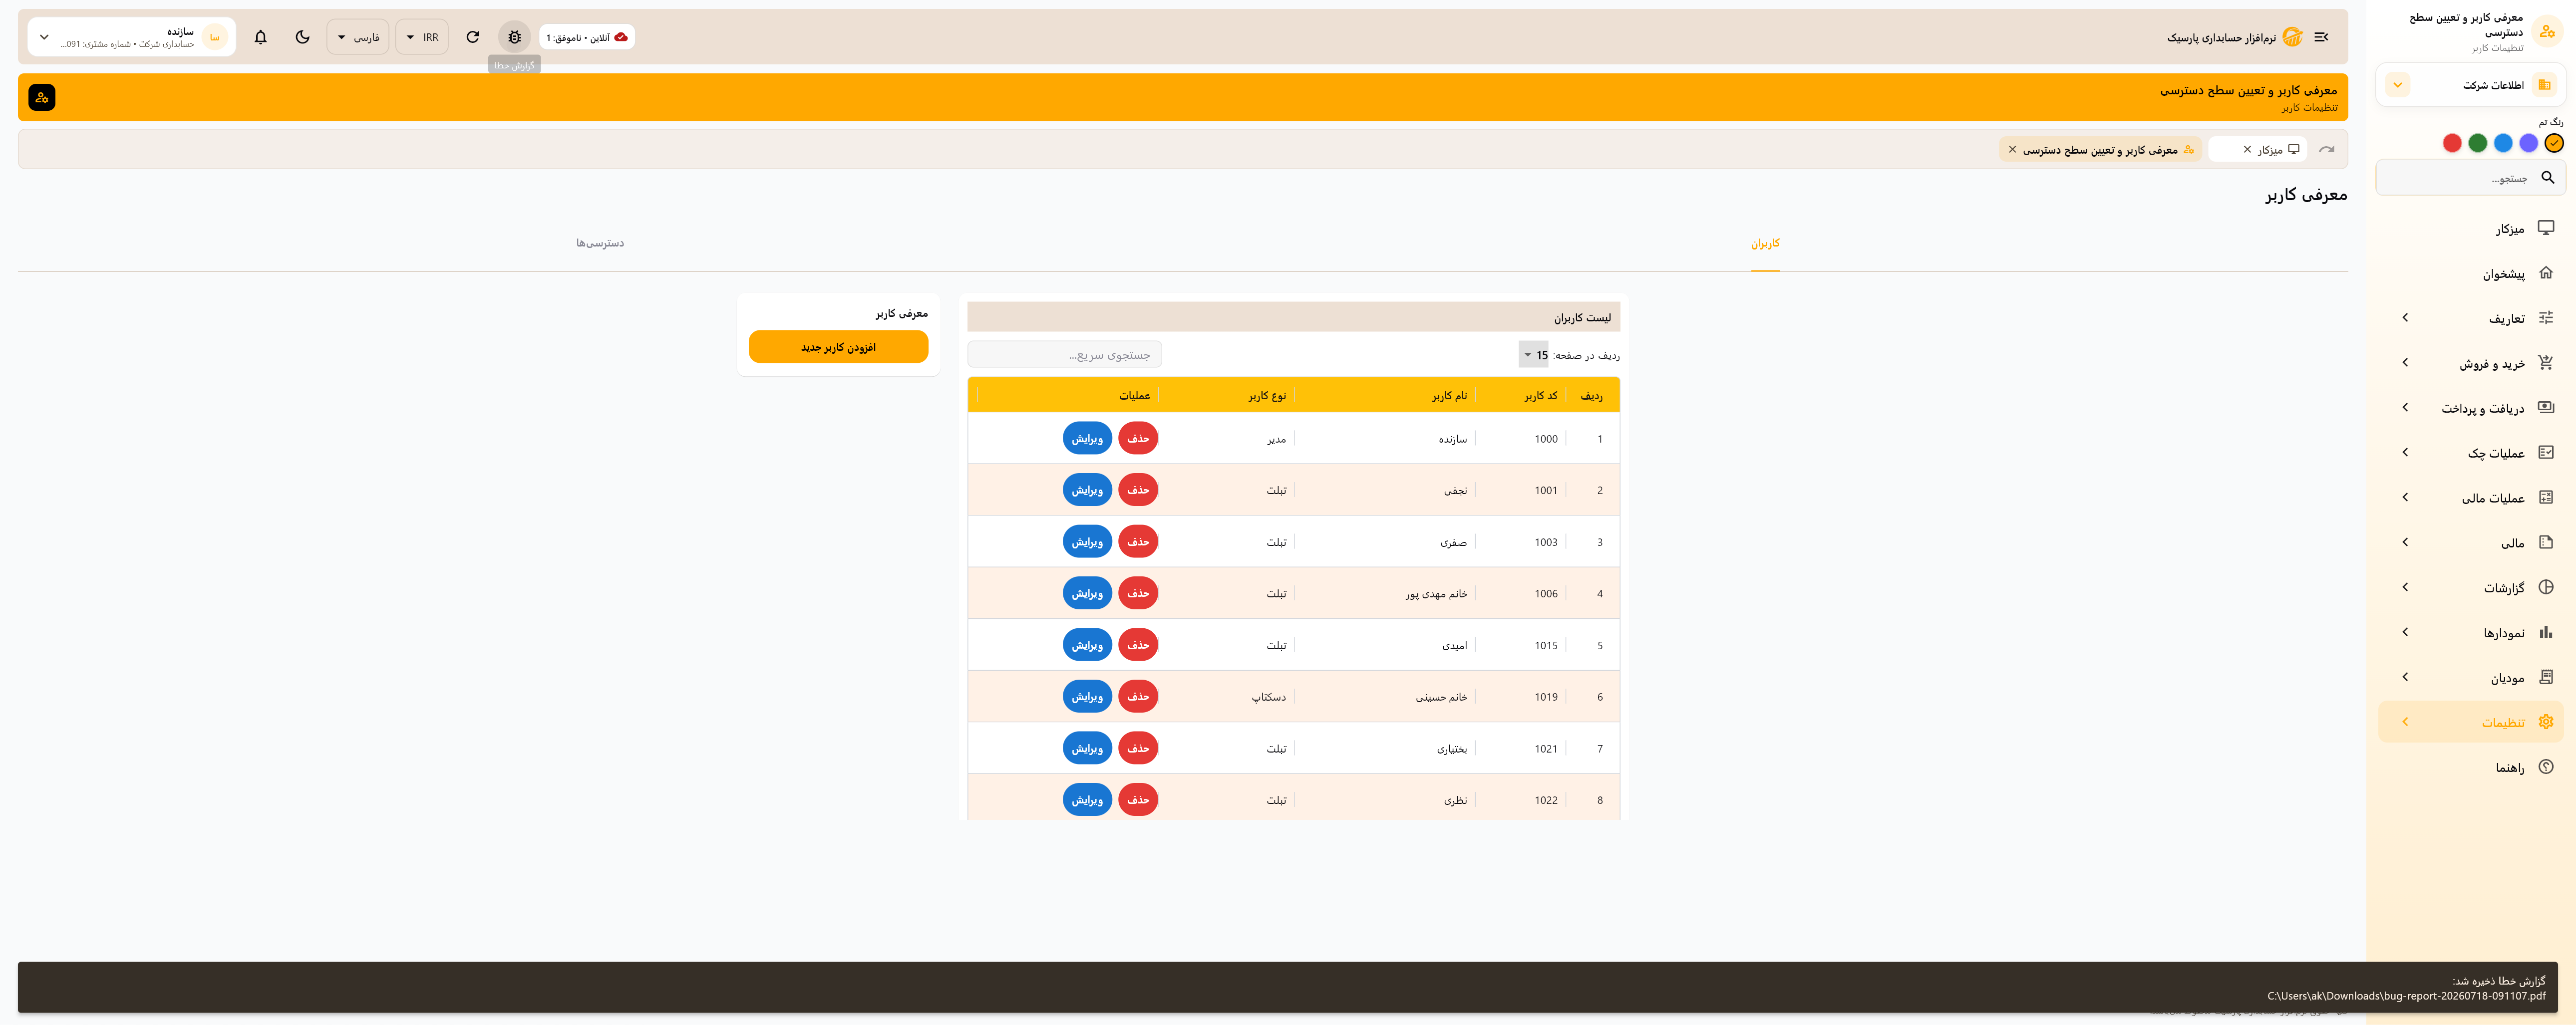Click the refresh icon in top bar
Viewport: 2576px width, 1025px height.
(473, 37)
